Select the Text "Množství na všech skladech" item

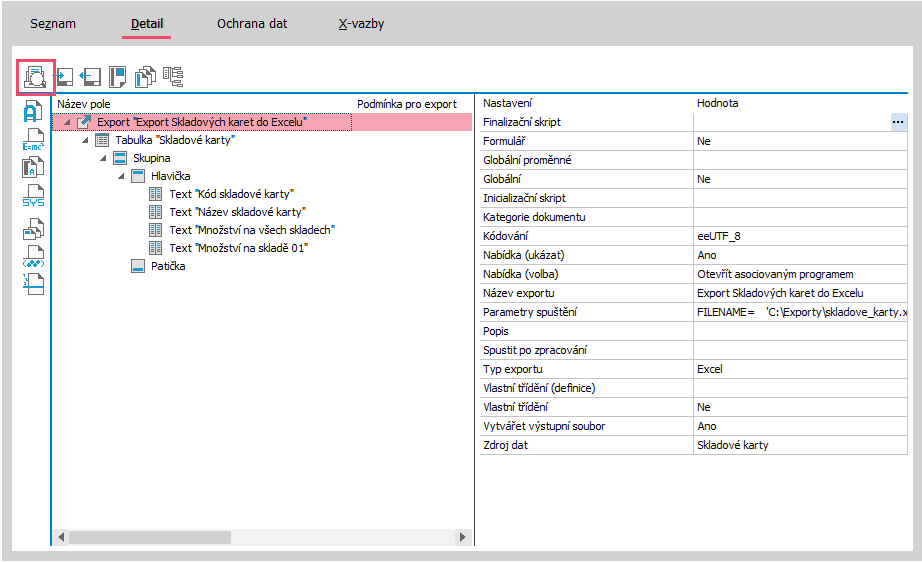coord(252,230)
